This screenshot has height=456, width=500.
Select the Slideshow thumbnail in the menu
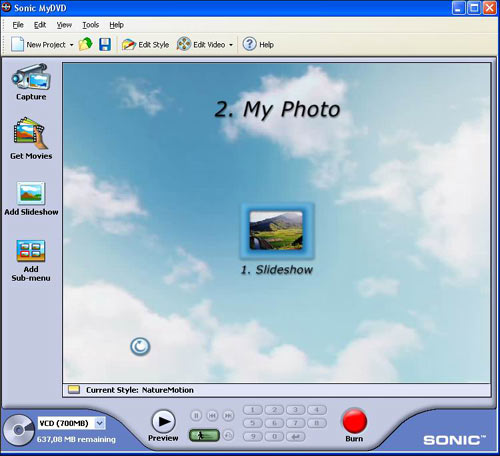[277, 230]
